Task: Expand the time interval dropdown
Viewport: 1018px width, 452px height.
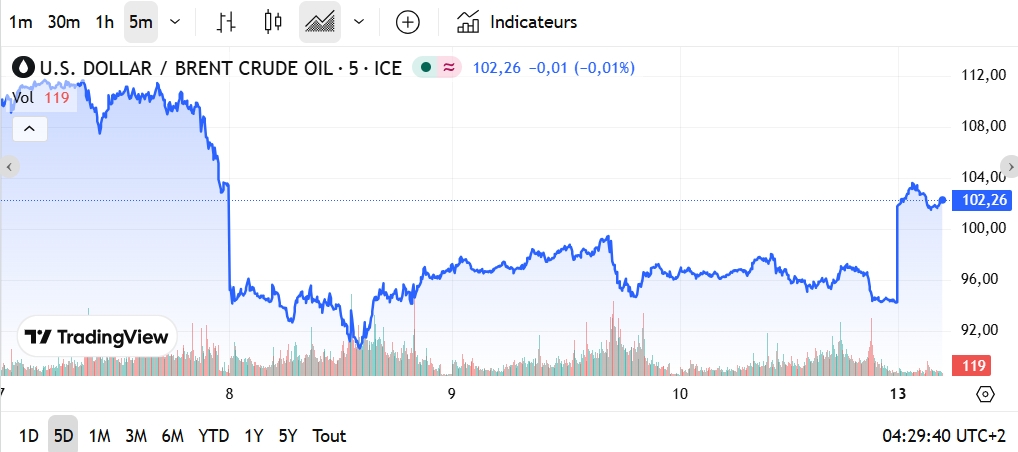Action: (176, 22)
